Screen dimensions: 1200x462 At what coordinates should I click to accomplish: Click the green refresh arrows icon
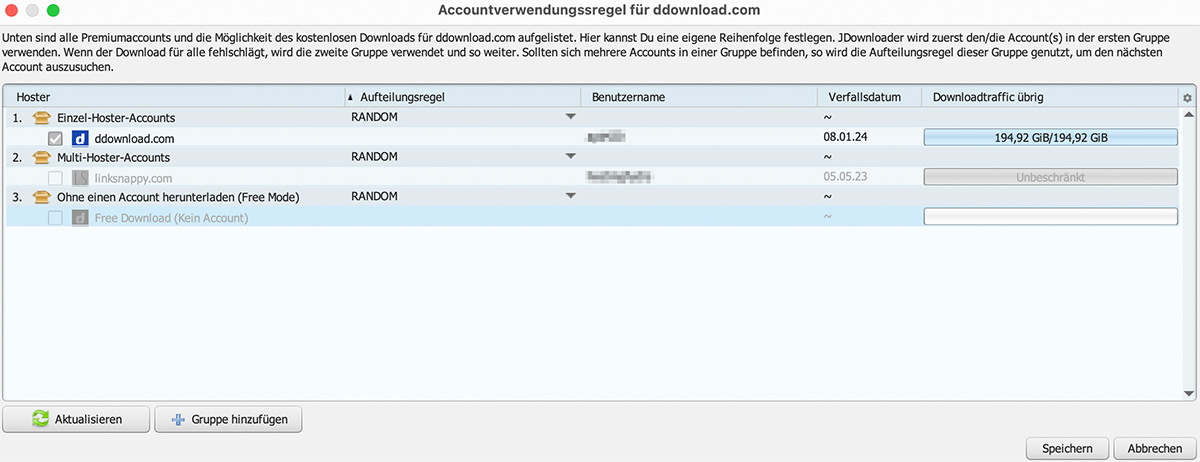point(40,419)
